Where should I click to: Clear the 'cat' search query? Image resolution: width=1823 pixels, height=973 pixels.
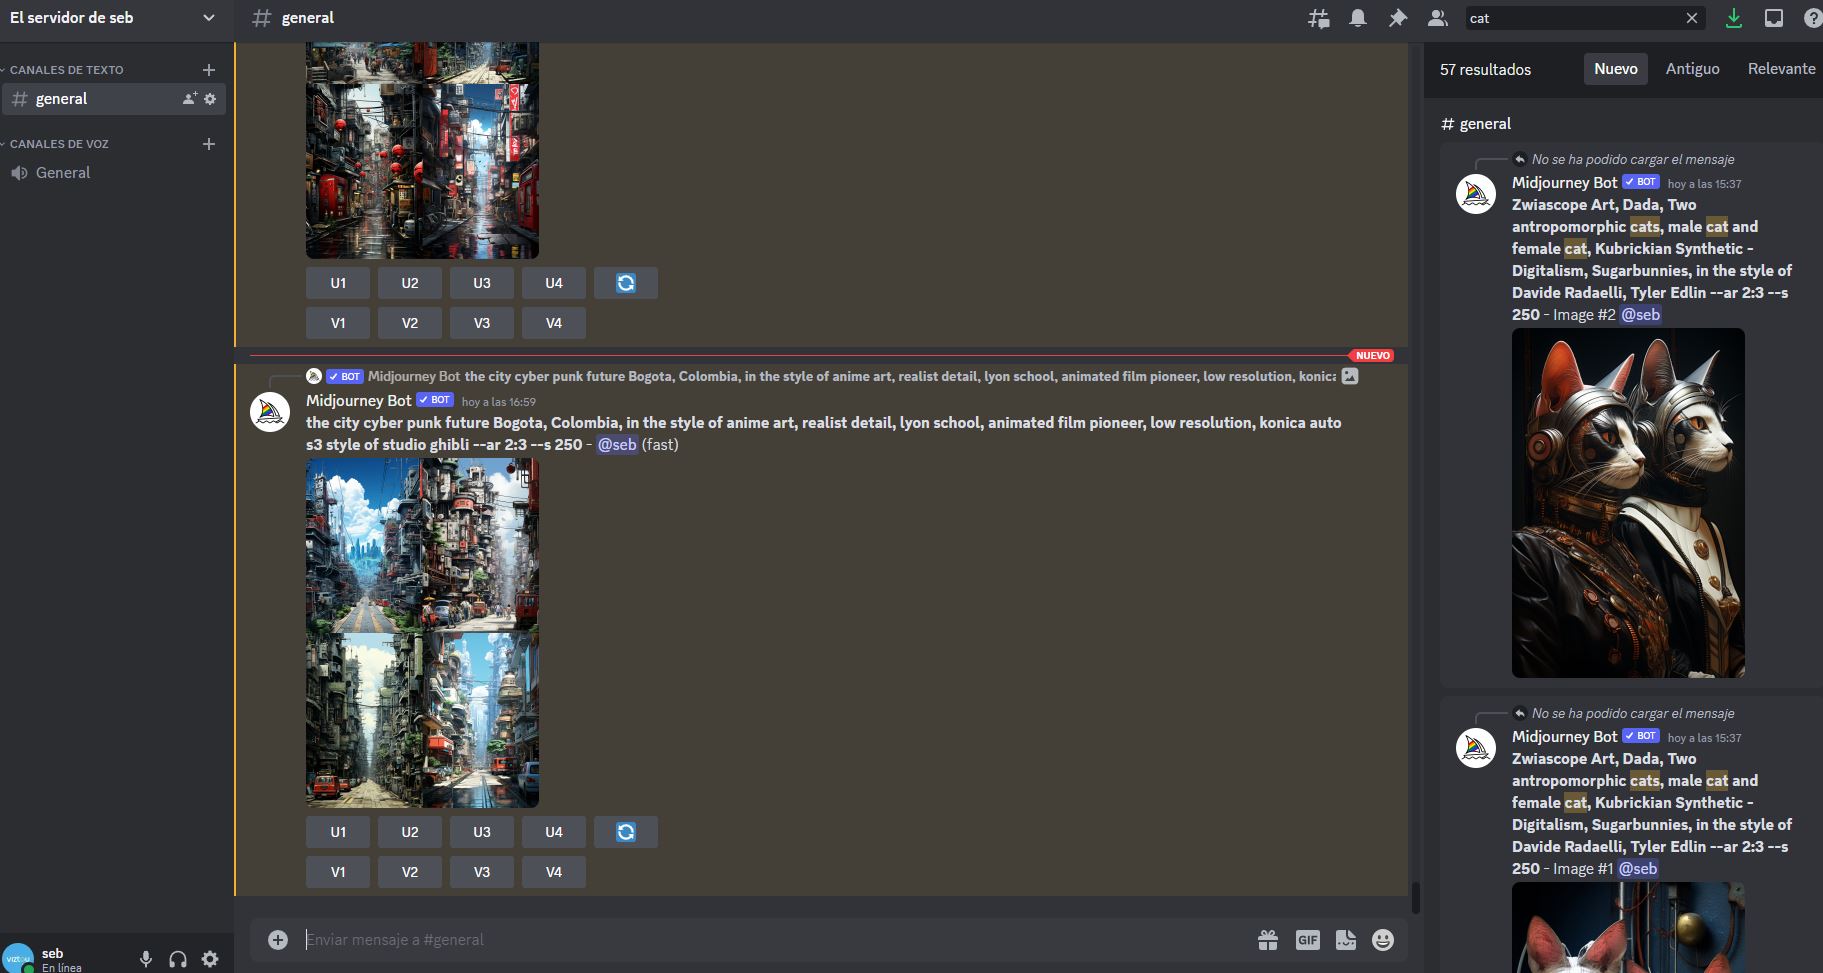(1691, 18)
